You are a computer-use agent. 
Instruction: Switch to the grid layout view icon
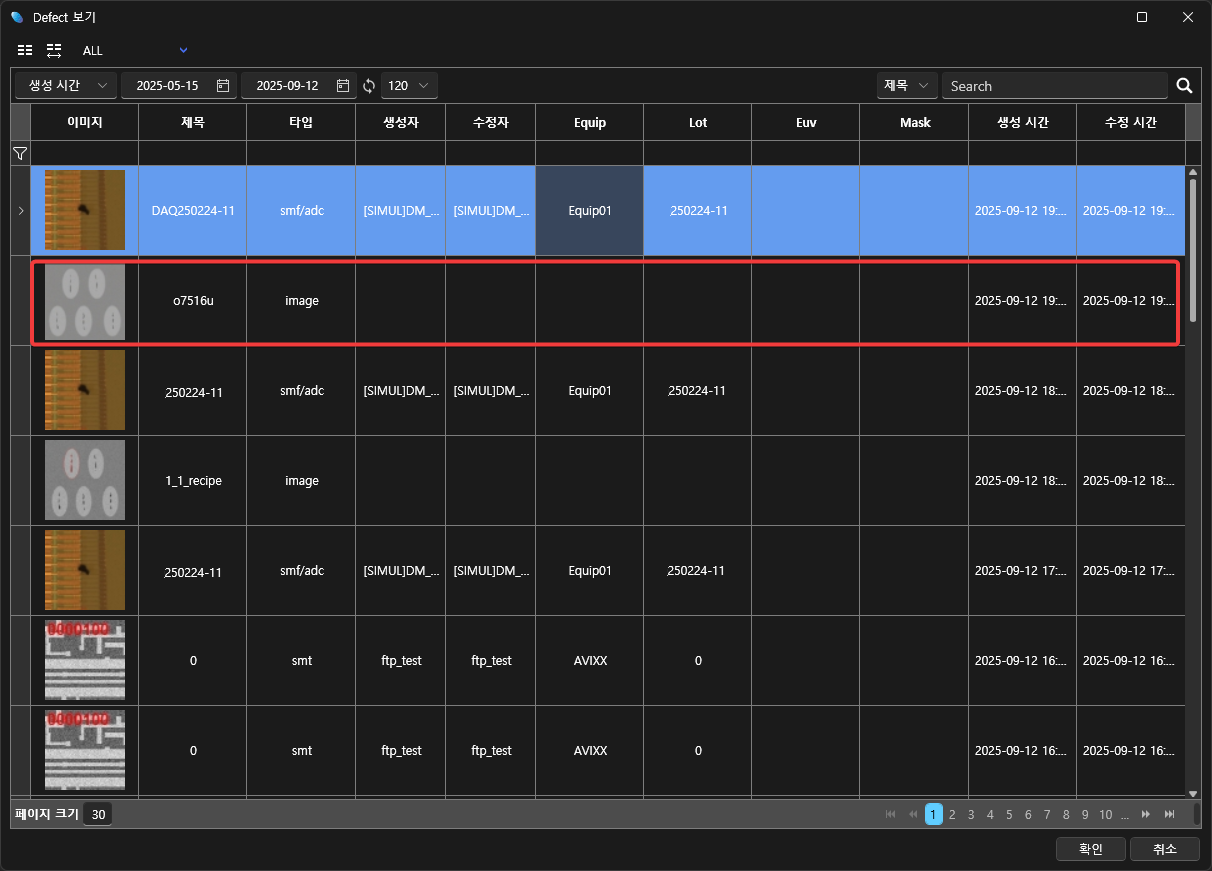25,50
